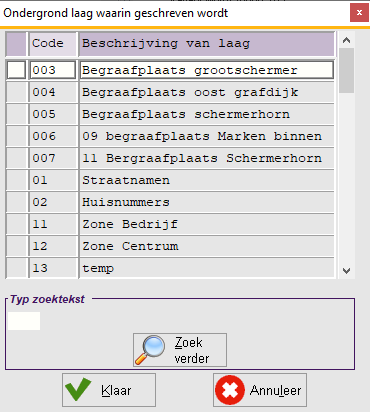This screenshot has height=412, width=370.
Task: Click the green checkmark Klaar icon
Action: click(x=78, y=389)
